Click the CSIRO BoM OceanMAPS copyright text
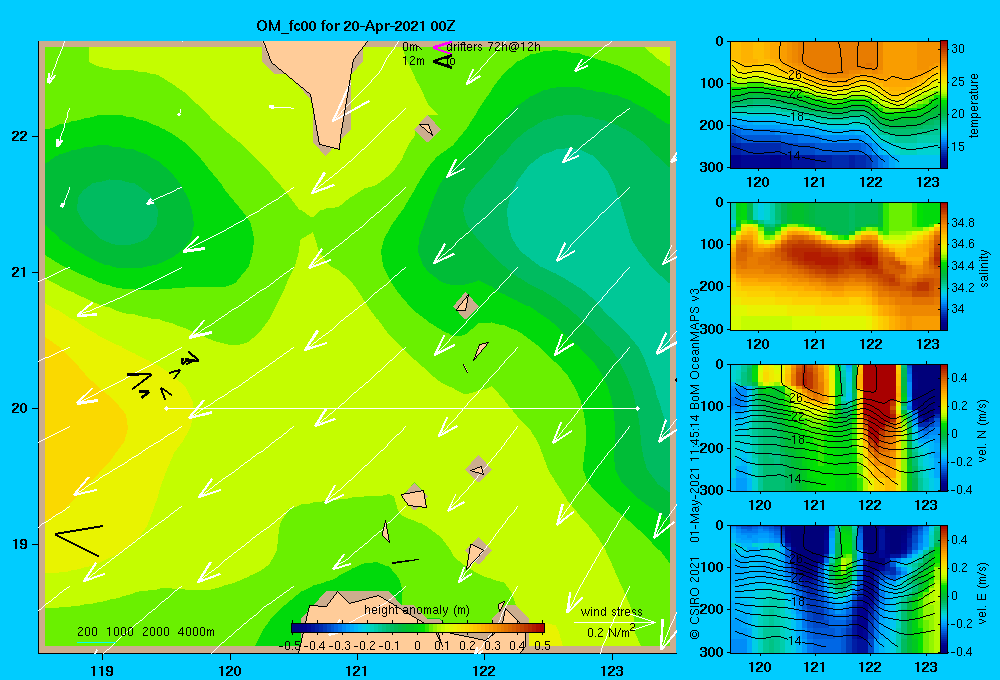Screen dimensions: 1000x680 (695, 463)
